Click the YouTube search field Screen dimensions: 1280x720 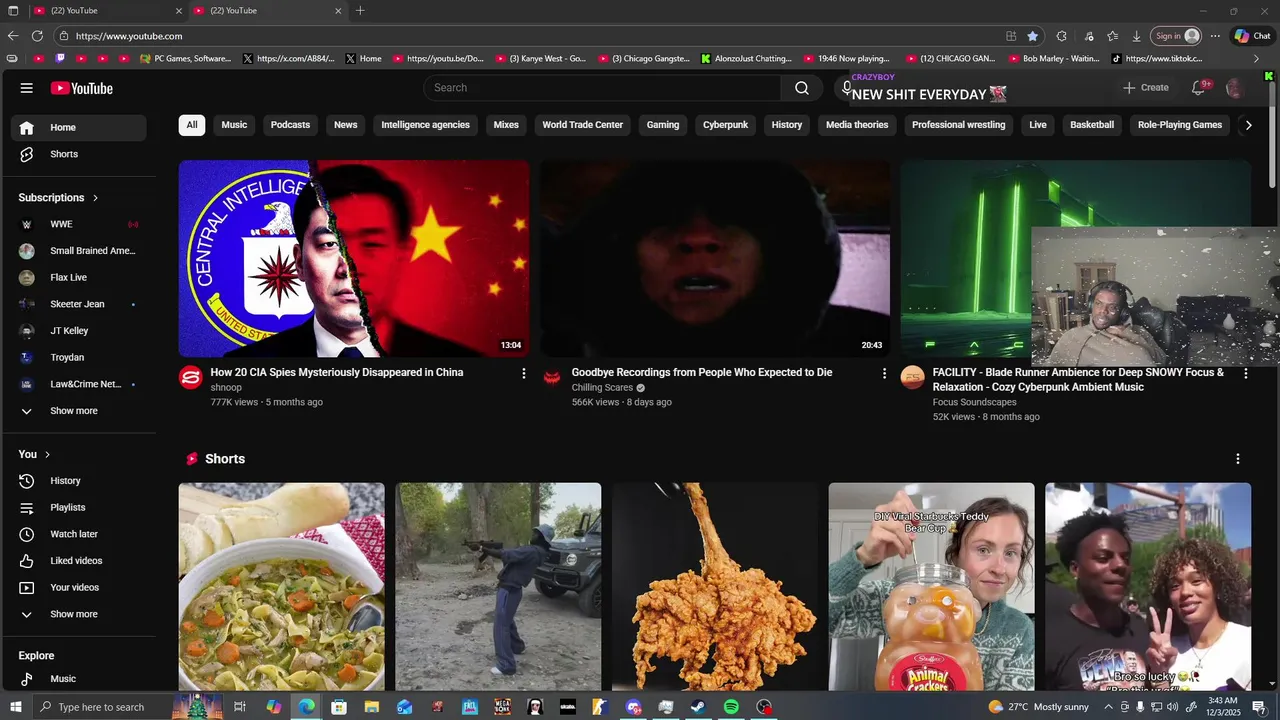tap(602, 88)
